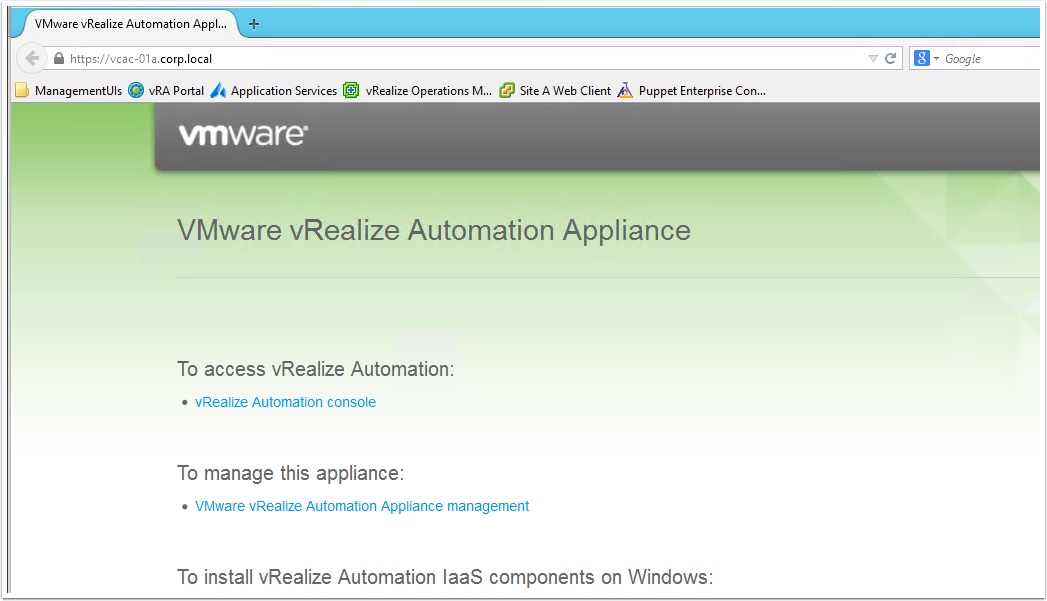
Task: Open the vRA Portal bookmark
Action: tap(167, 90)
